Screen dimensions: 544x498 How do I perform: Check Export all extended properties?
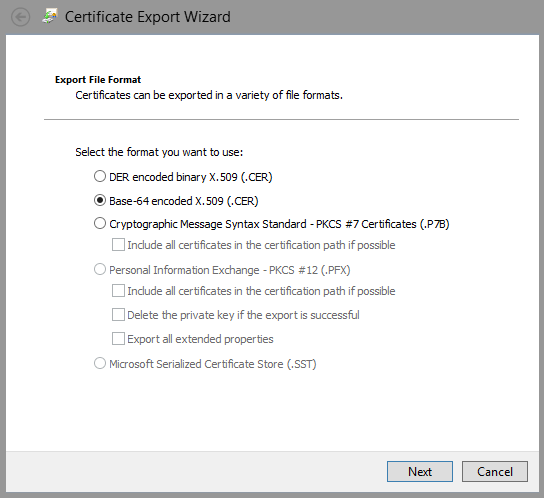pos(118,339)
